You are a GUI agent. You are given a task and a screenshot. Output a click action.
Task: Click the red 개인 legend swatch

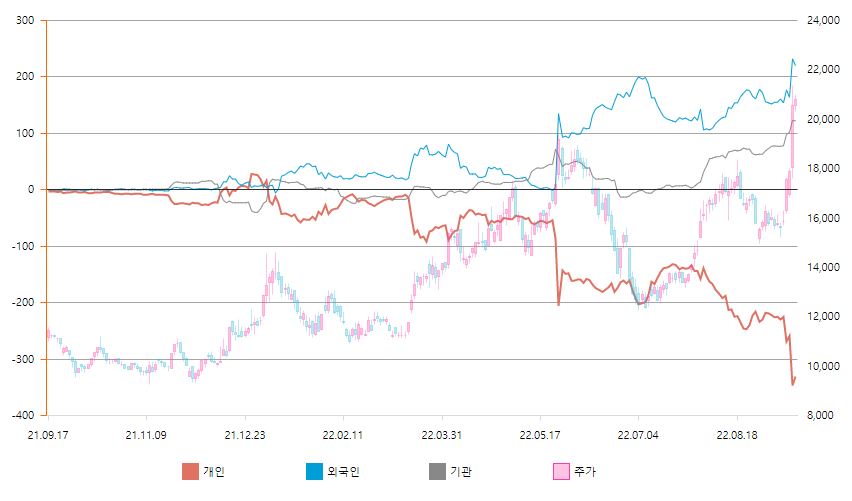(190, 472)
